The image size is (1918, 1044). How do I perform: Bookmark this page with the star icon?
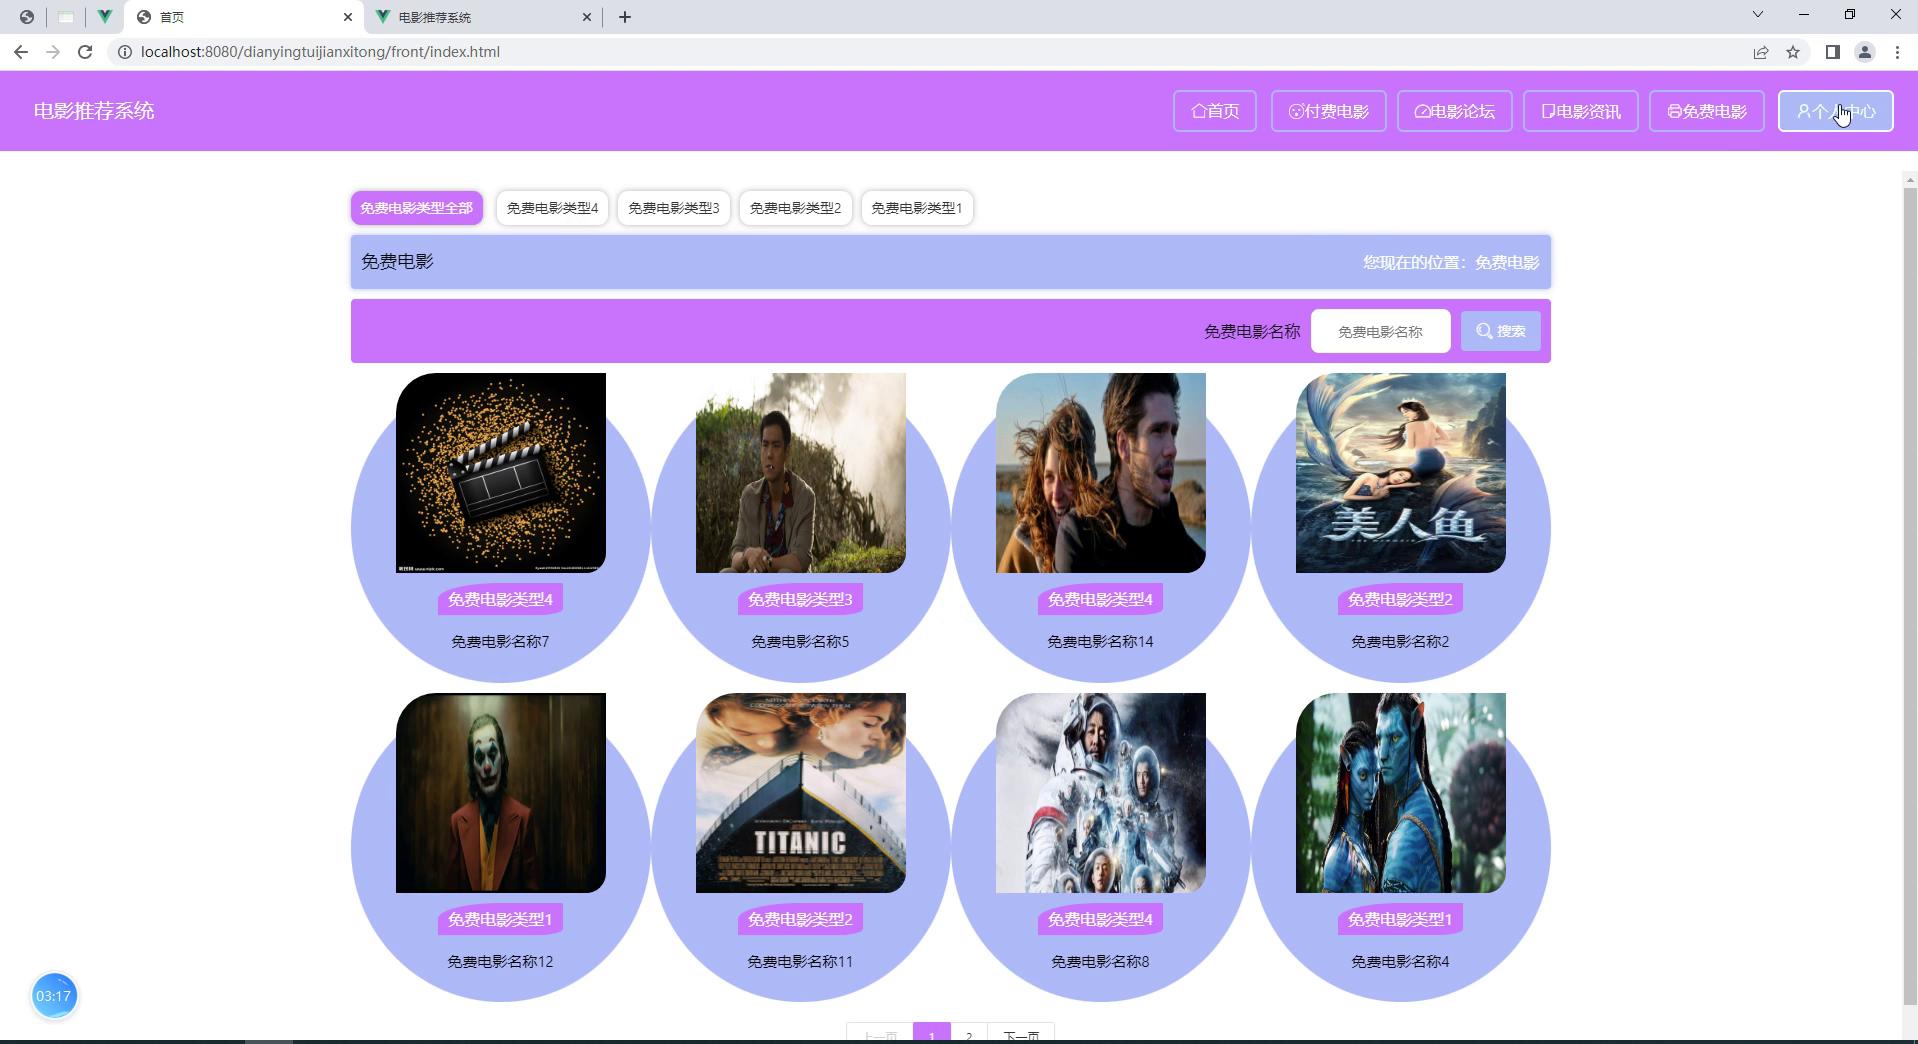[1793, 52]
